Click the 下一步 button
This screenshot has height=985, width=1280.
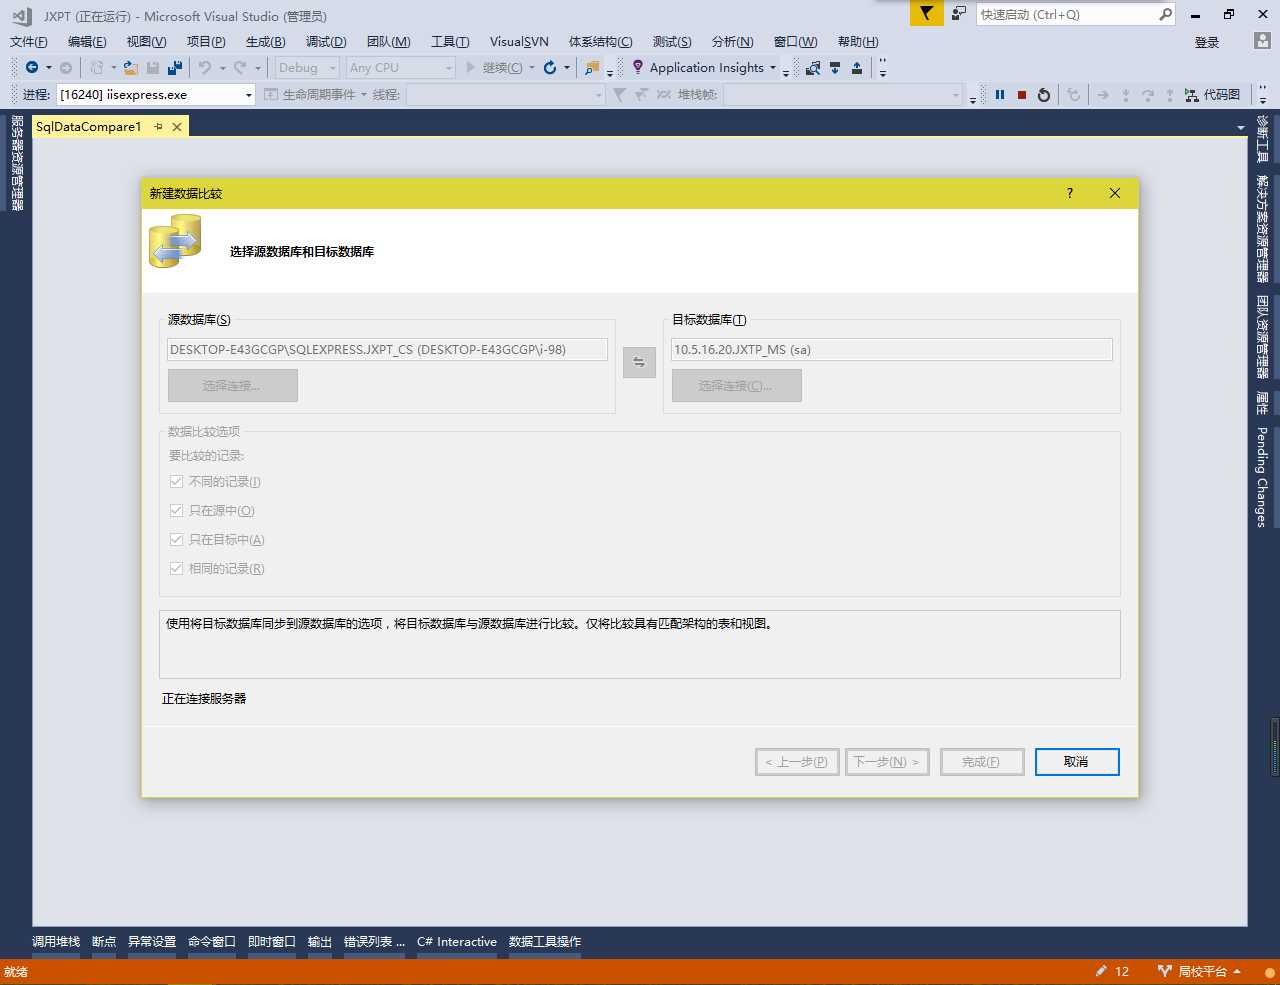coord(887,762)
